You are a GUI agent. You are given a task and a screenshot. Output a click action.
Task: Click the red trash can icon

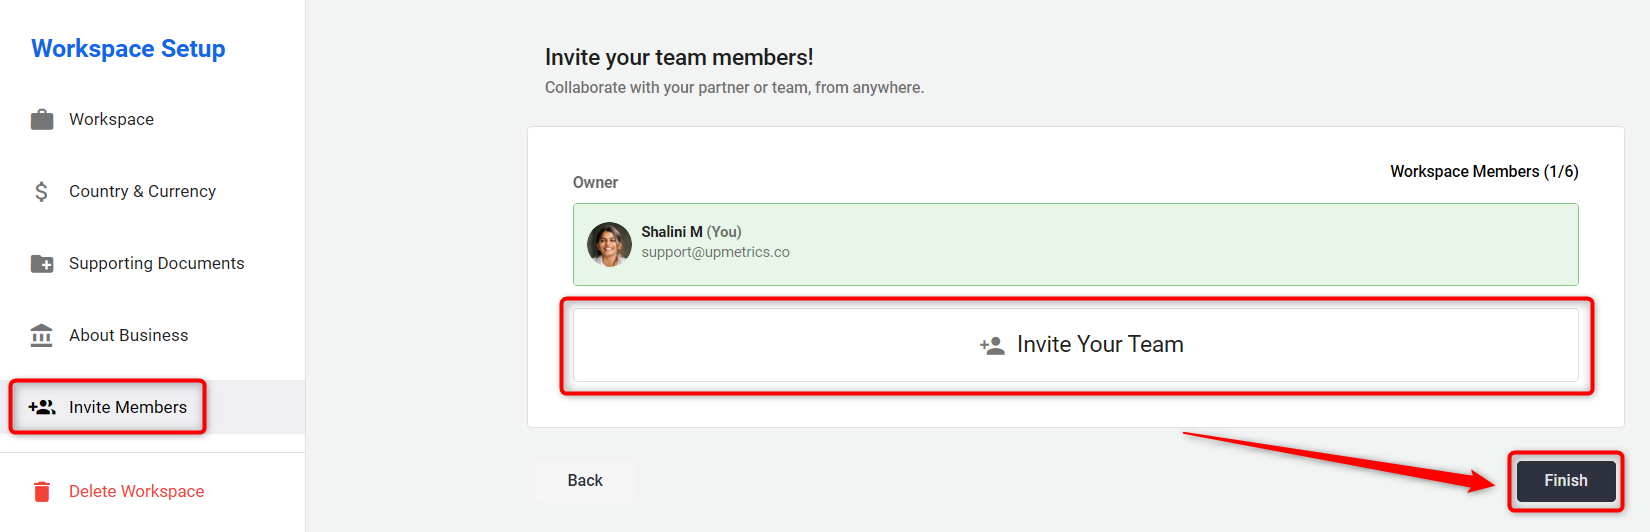click(x=42, y=491)
